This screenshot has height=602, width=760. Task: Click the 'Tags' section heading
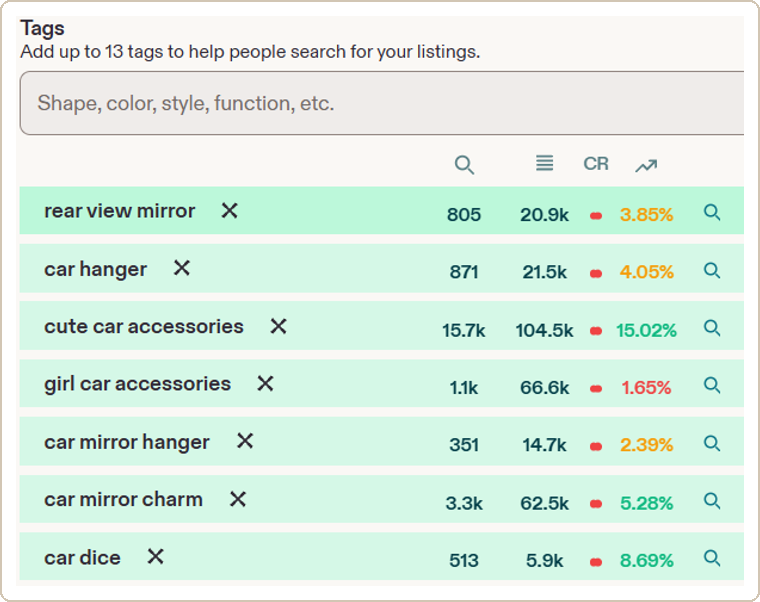[42, 29]
